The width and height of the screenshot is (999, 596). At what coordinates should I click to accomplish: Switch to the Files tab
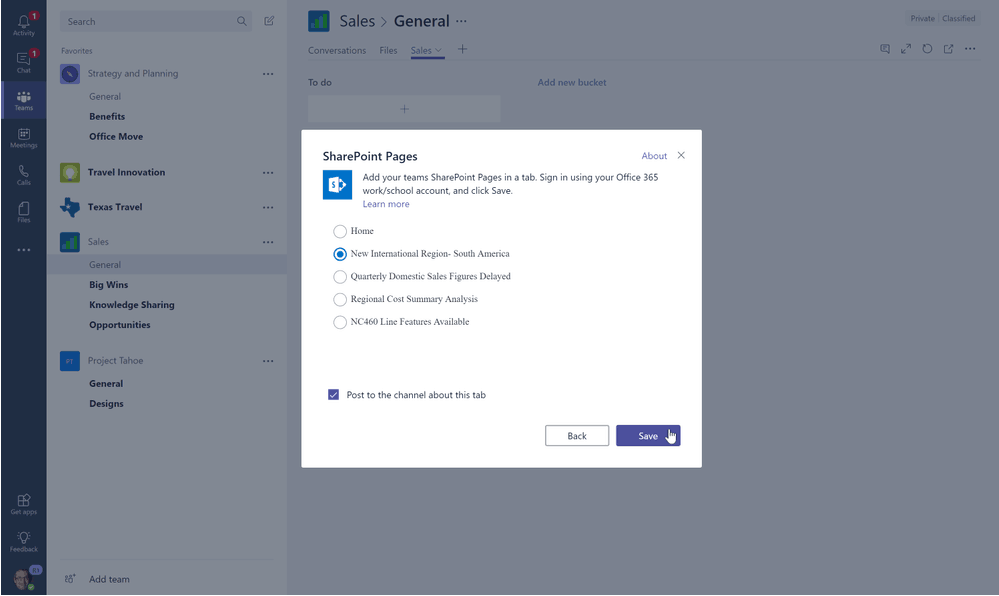388,50
